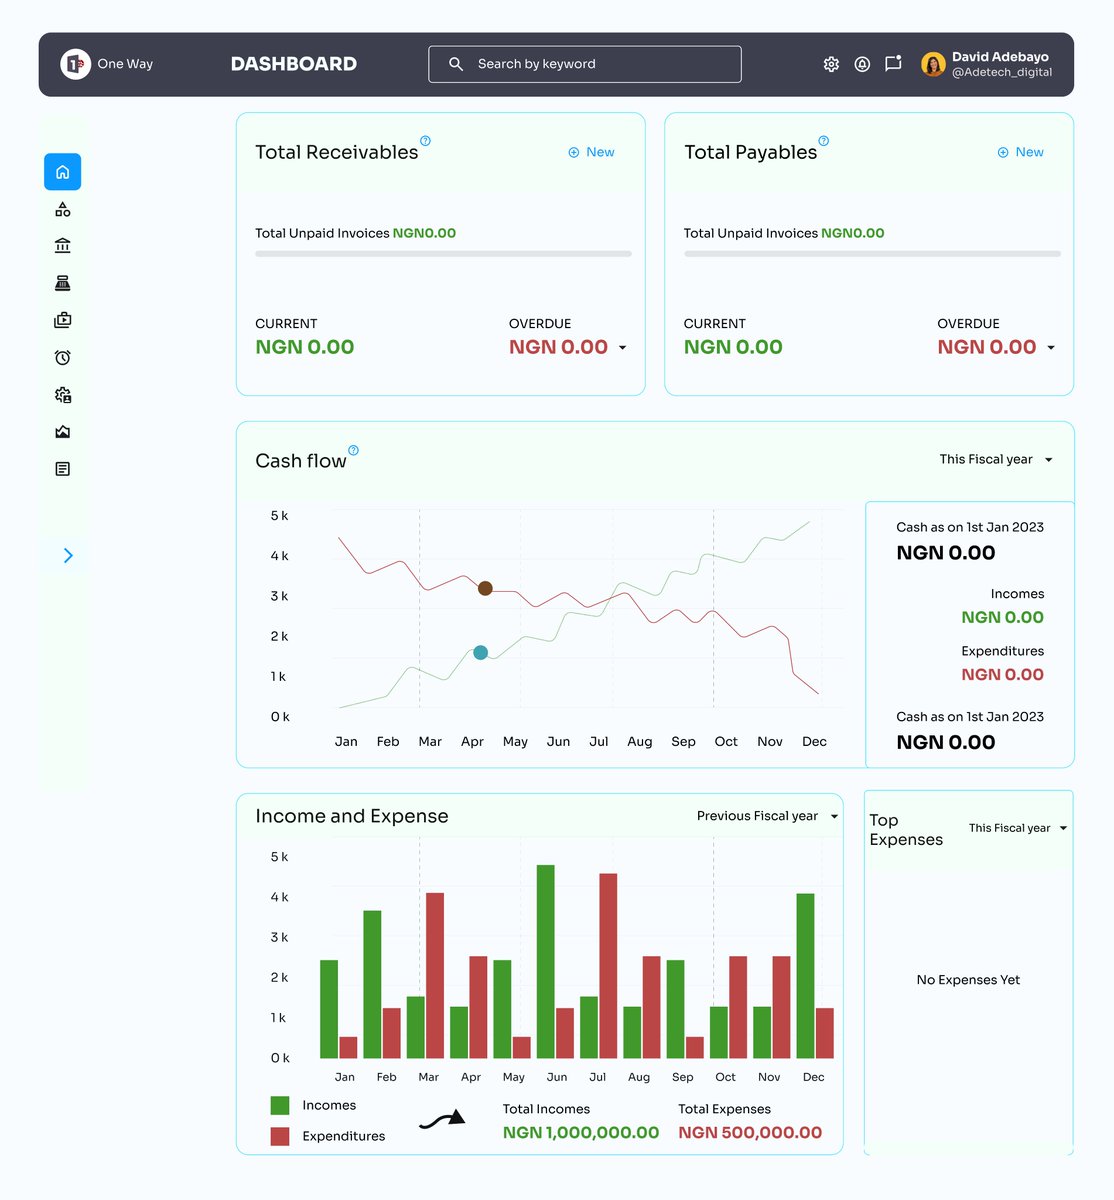This screenshot has height=1200, width=1114.
Task: Open Cash flow This Fiscal year dropdown
Action: coord(996,460)
